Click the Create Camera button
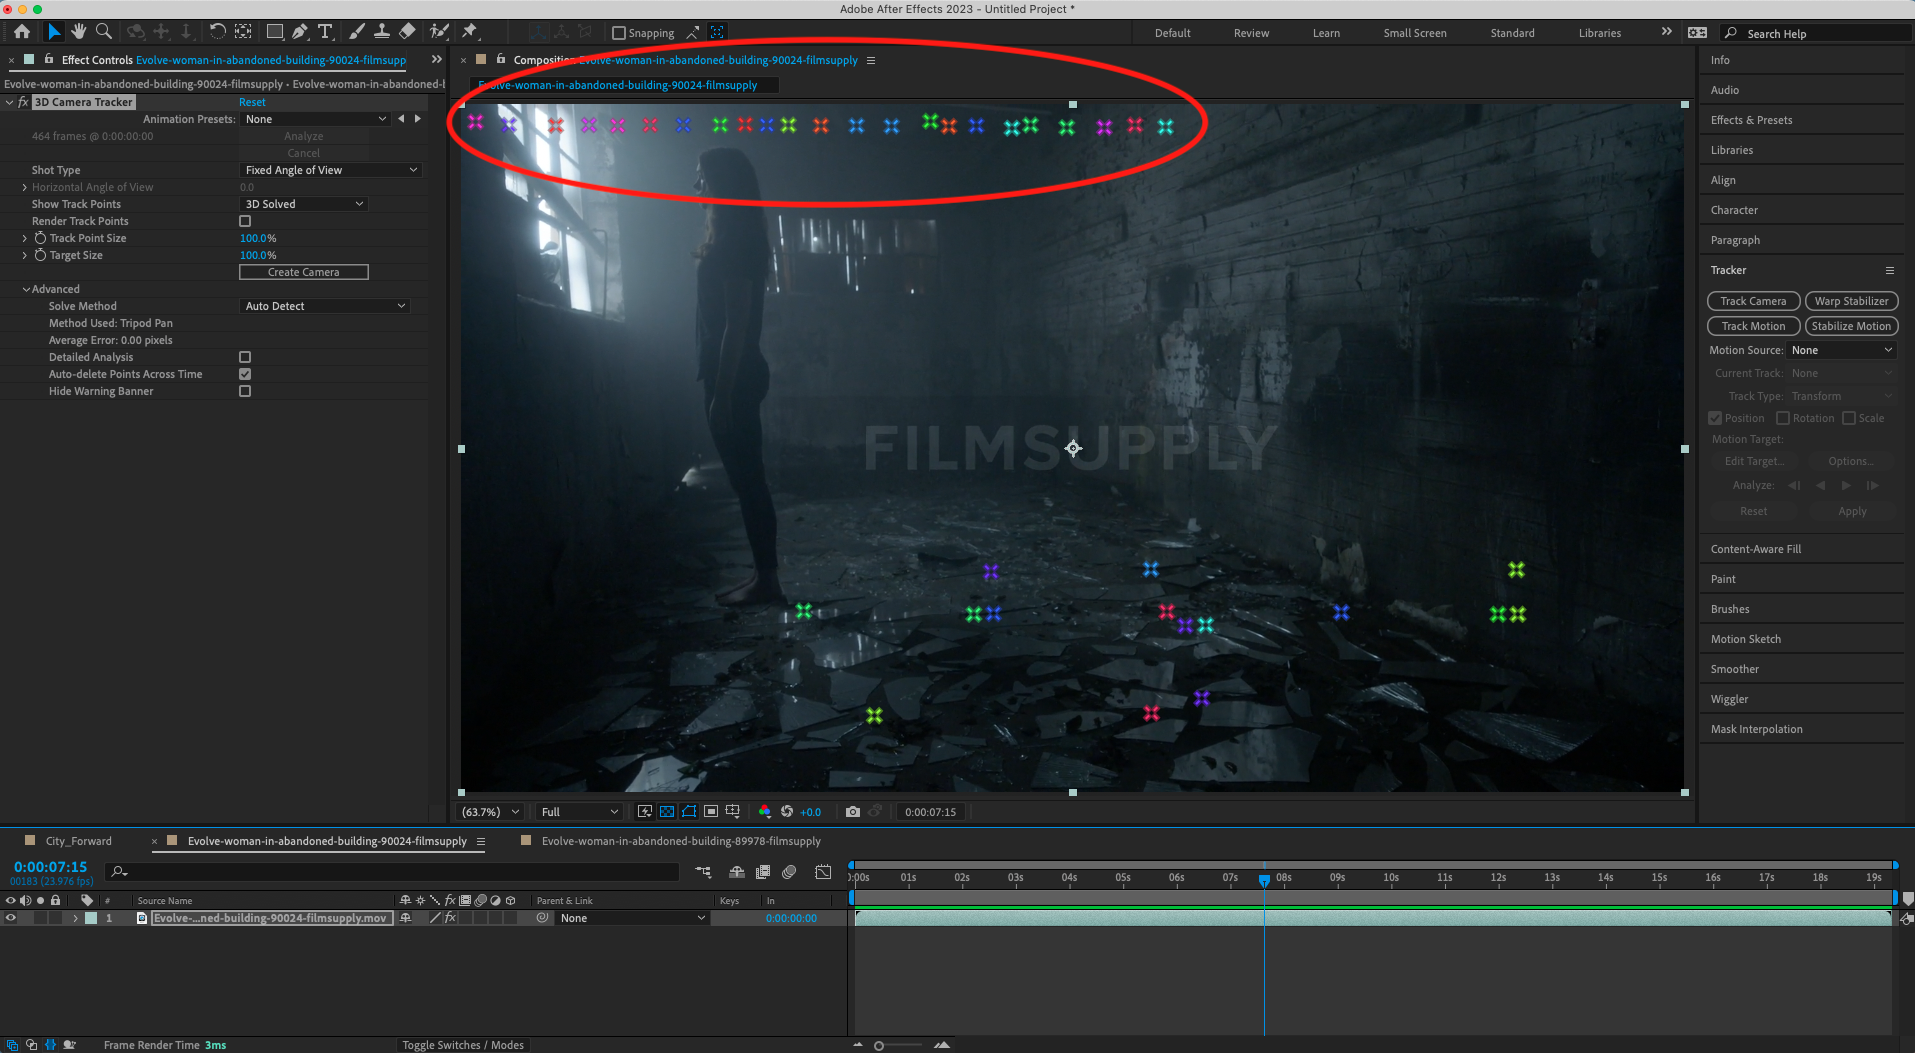1915x1053 pixels. 303,271
